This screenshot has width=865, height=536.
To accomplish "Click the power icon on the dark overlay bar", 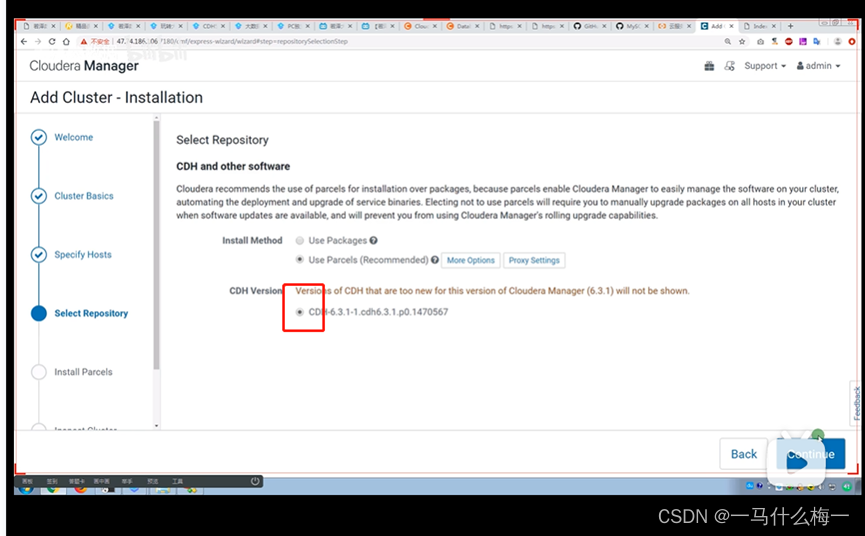I will pyautogui.click(x=255, y=481).
